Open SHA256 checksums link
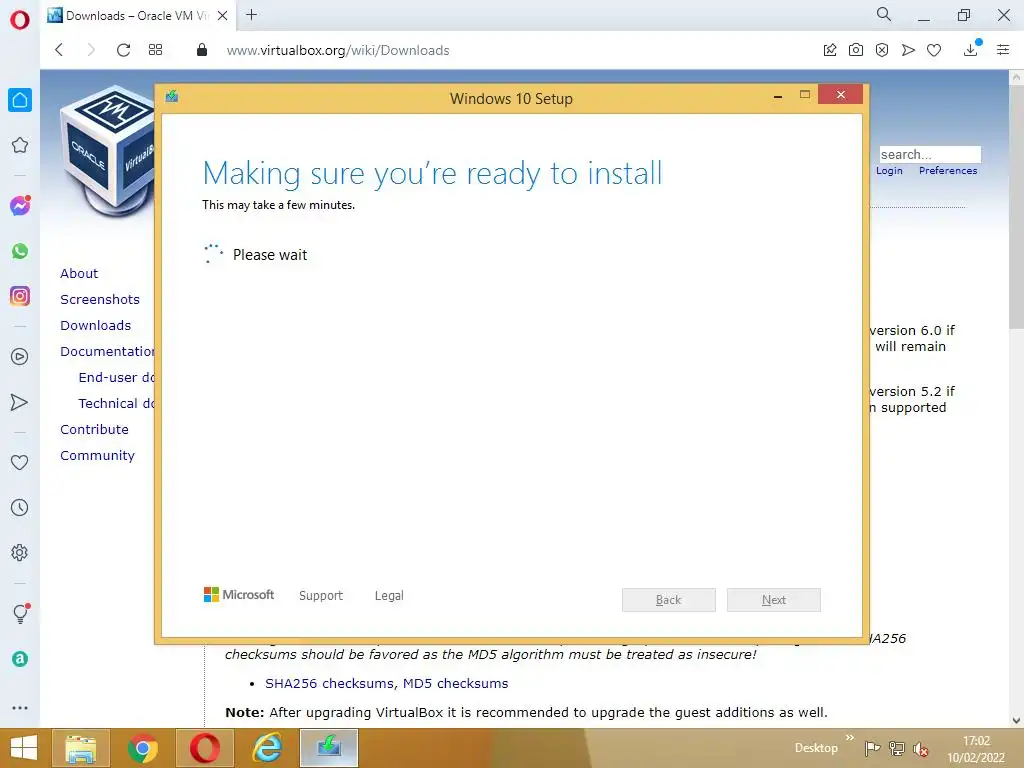 click(329, 684)
